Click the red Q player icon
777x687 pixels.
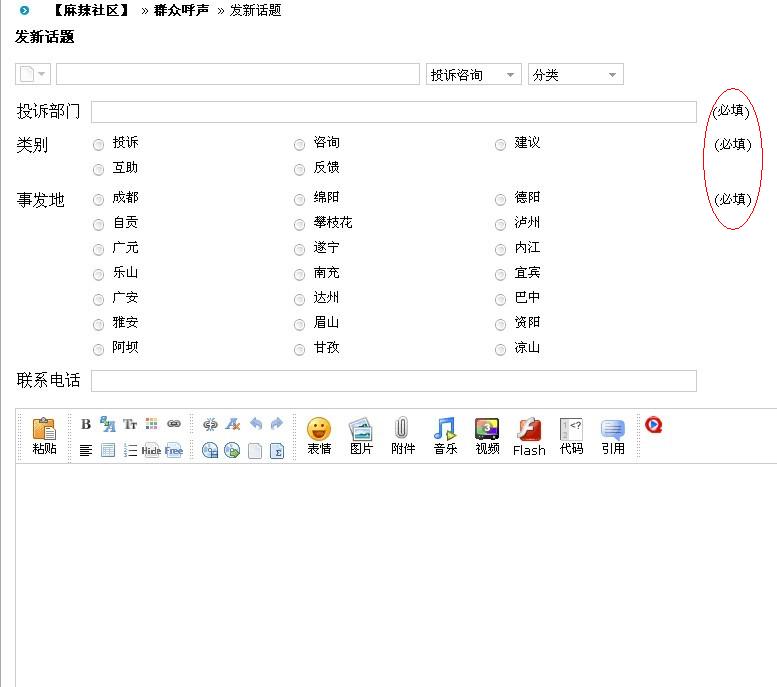654,425
